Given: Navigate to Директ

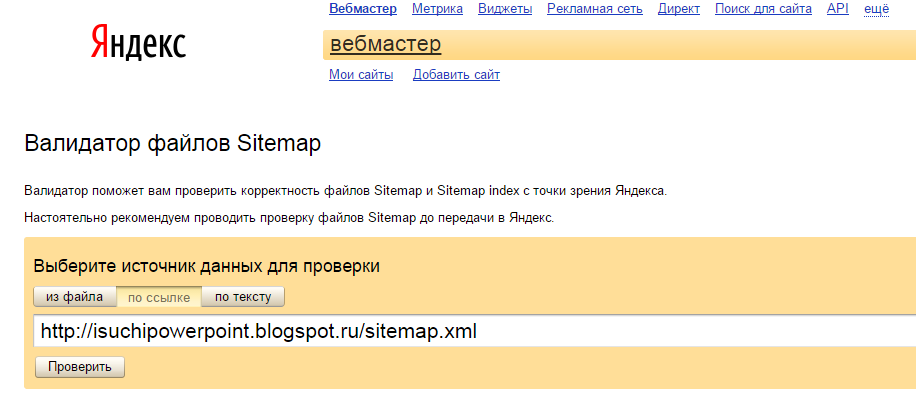Looking at the screenshot, I should click(x=679, y=9).
